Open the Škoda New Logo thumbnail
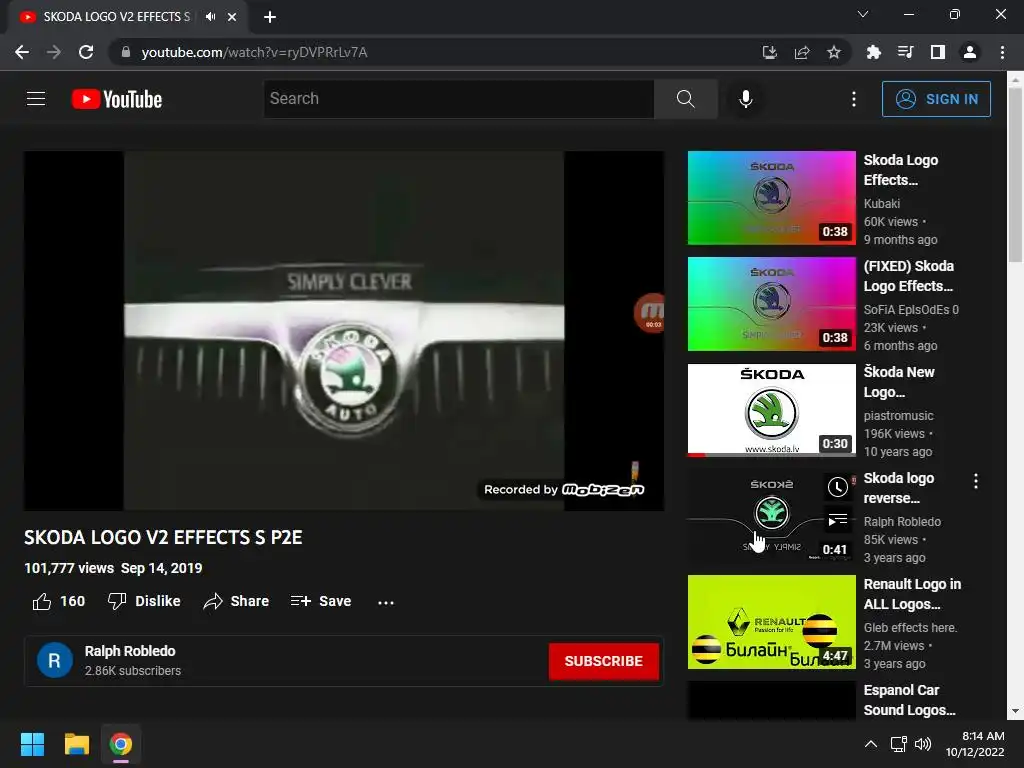The height and width of the screenshot is (768, 1024). (771, 410)
